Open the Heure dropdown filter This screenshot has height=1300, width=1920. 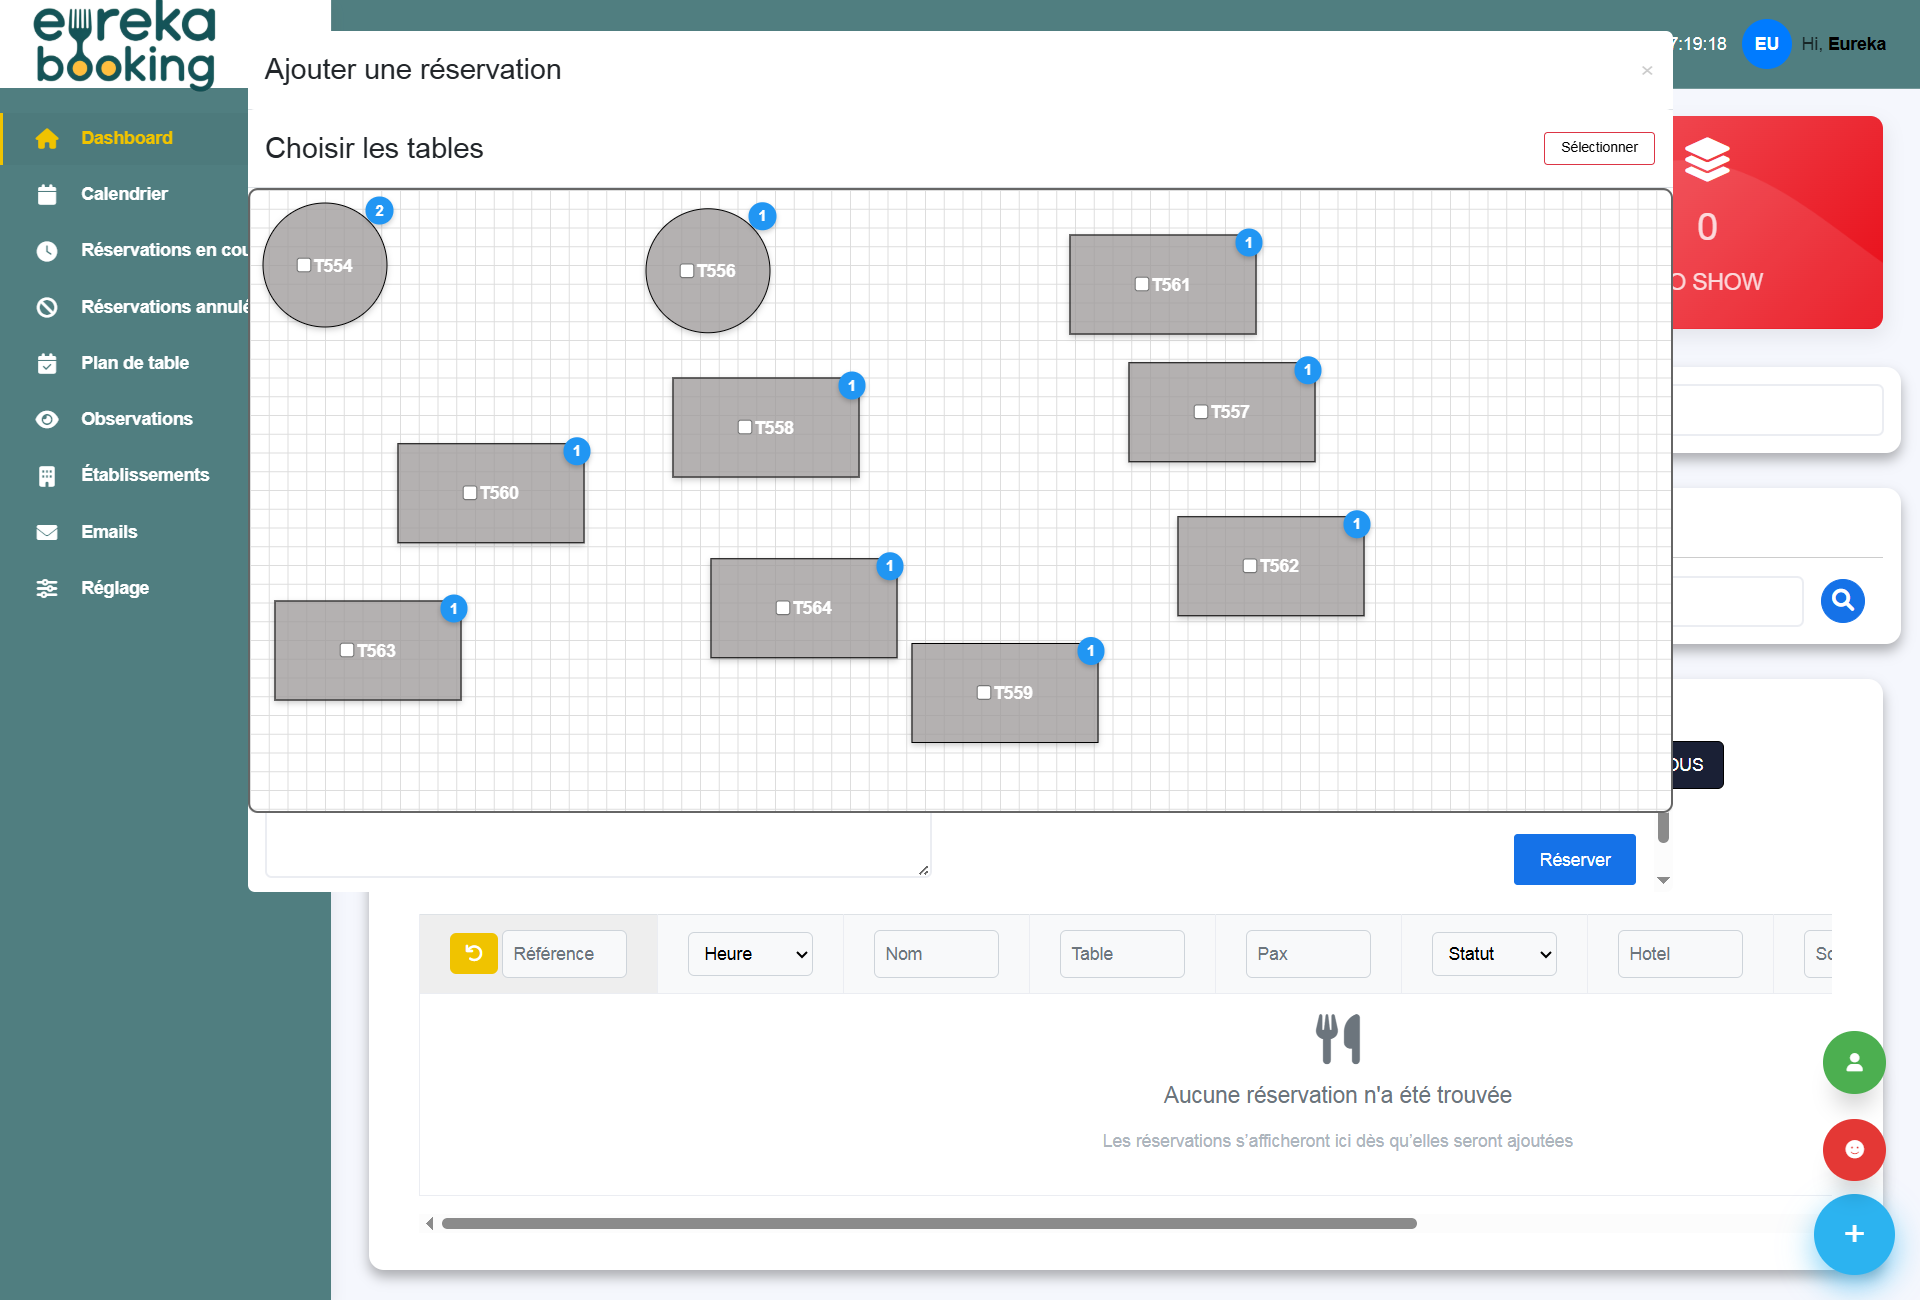[x=750, y=954]
